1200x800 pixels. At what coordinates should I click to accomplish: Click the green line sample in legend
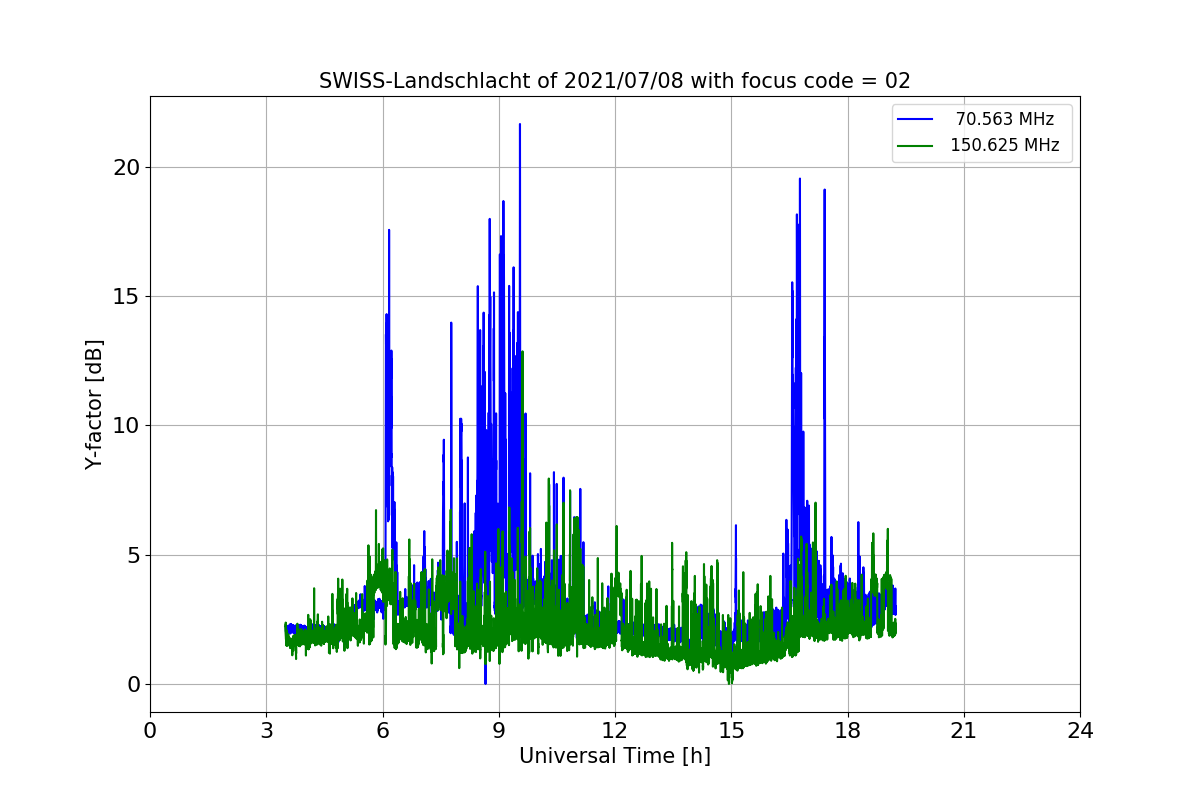pos(915,146)
